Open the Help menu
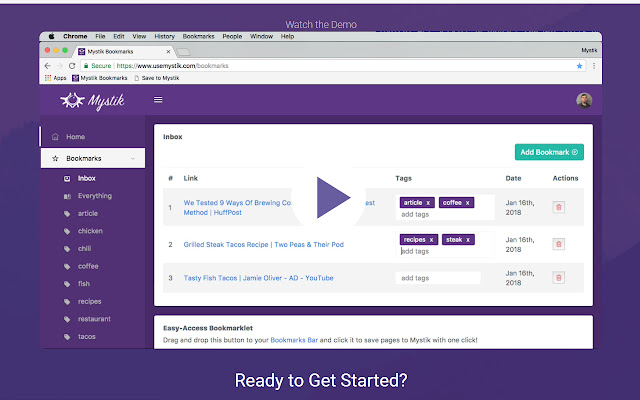Screen dimensions: 640x400 click(287, 36)
